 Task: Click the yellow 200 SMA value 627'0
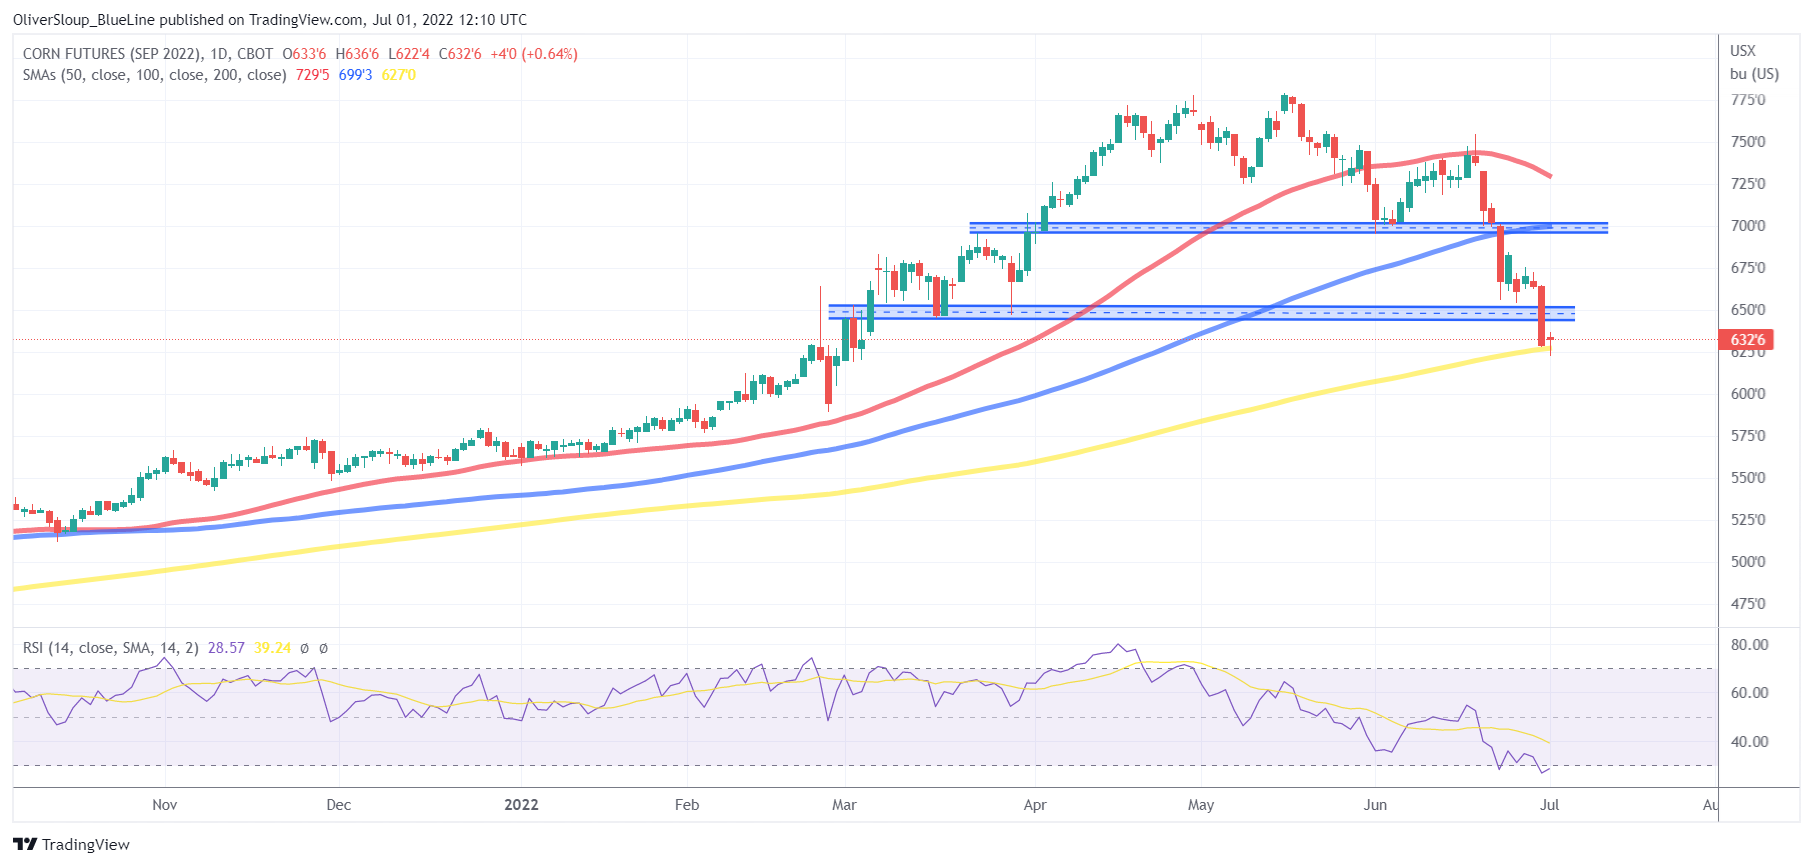tap(398, 75)
